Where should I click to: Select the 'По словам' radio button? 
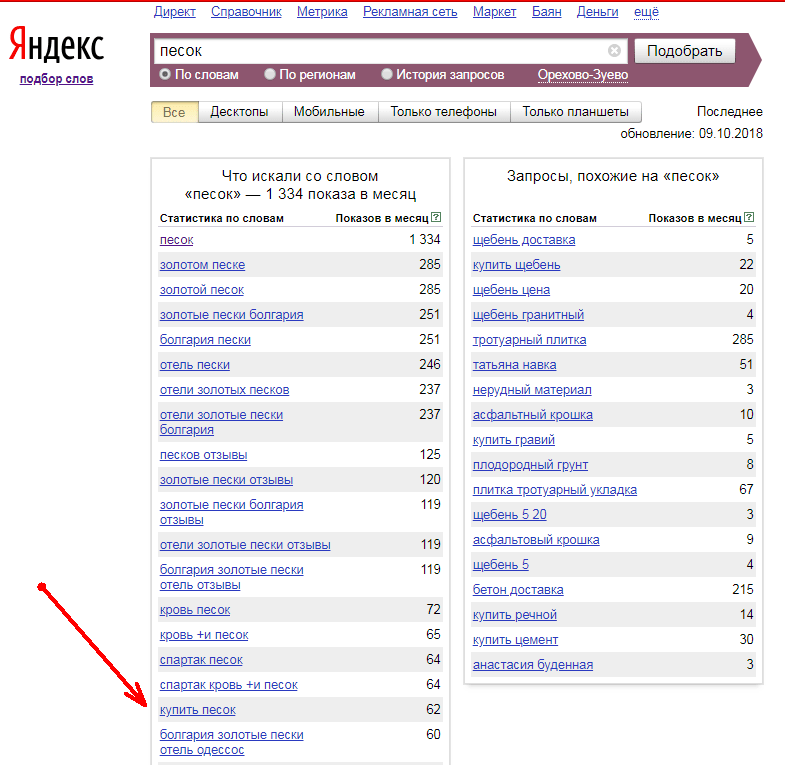(165, 74)
